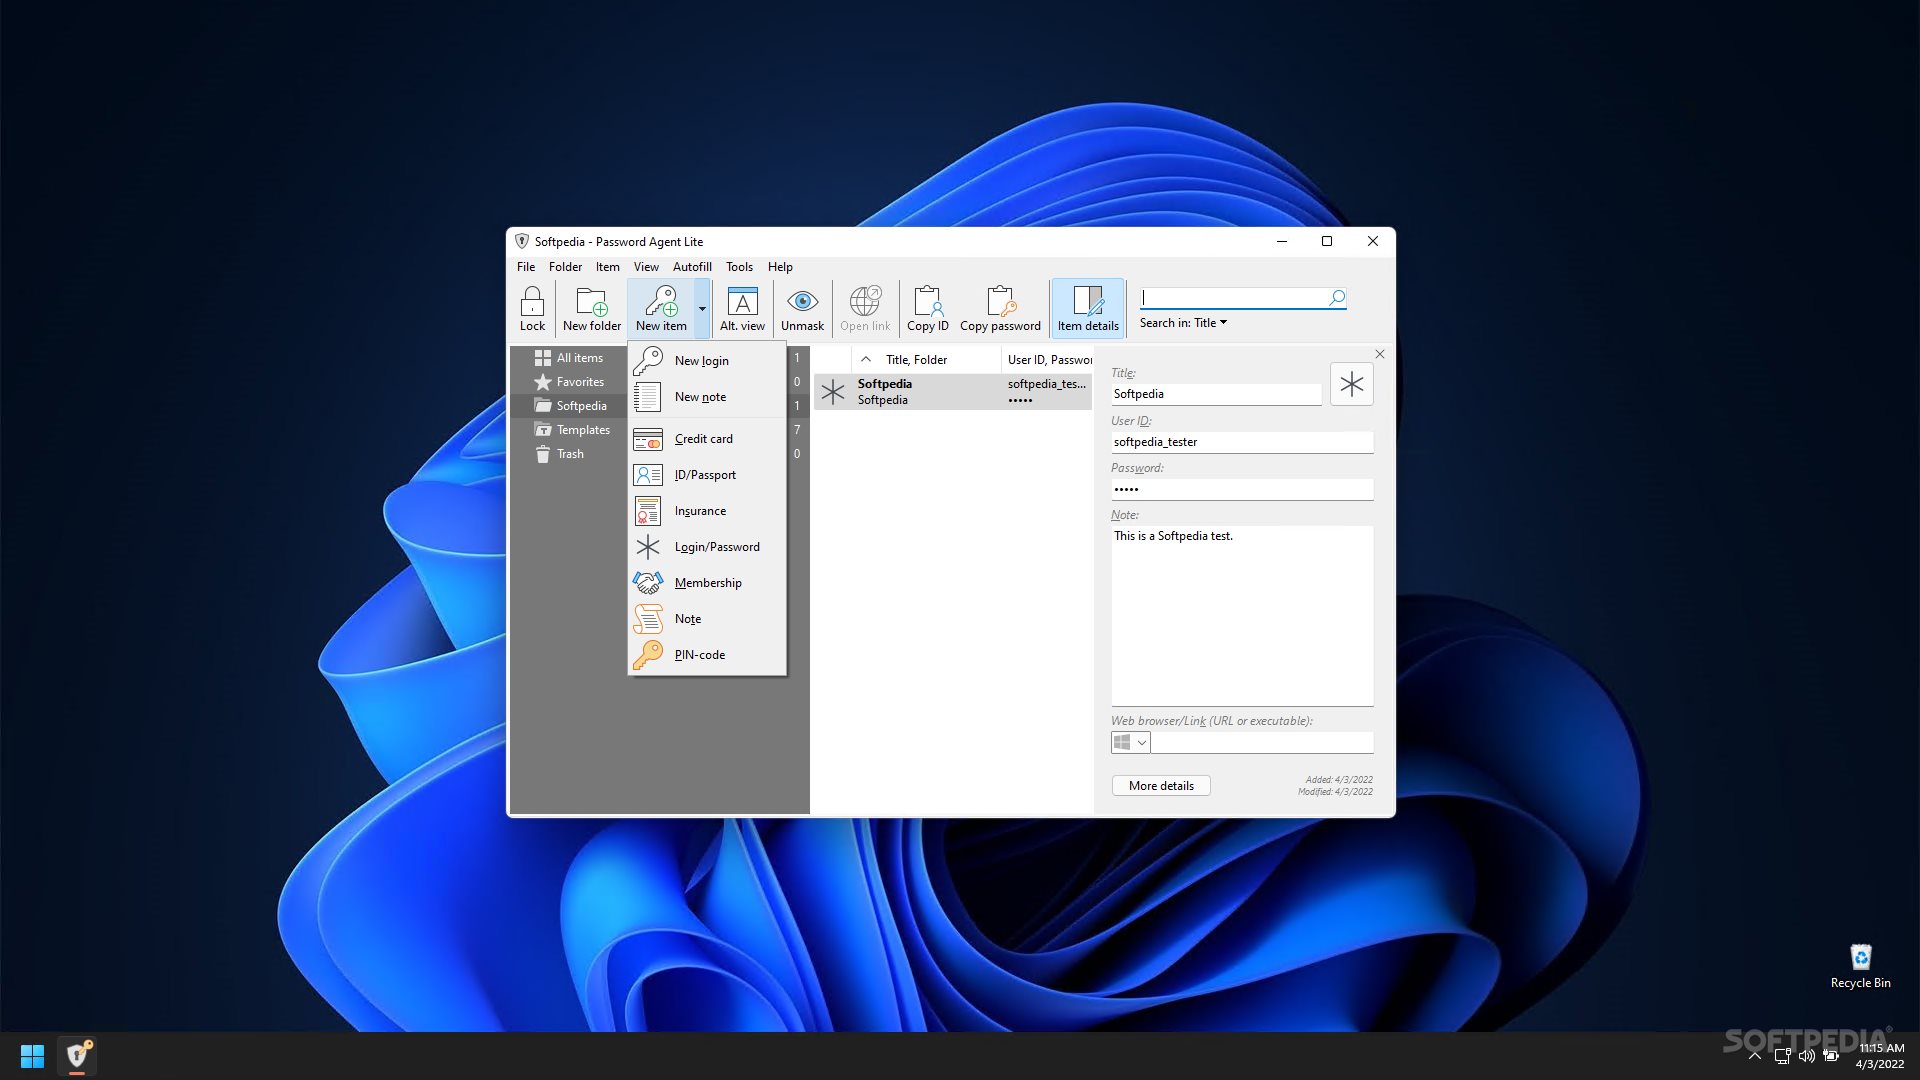Choose New login from dropdown menu
The width and height of the screenshot is (1920, 1080).
point(707,361)
